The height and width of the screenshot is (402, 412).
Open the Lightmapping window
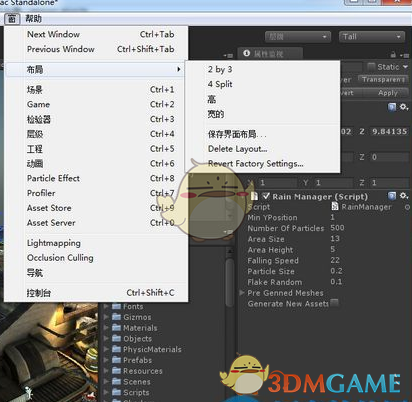[x=97, y=243]
